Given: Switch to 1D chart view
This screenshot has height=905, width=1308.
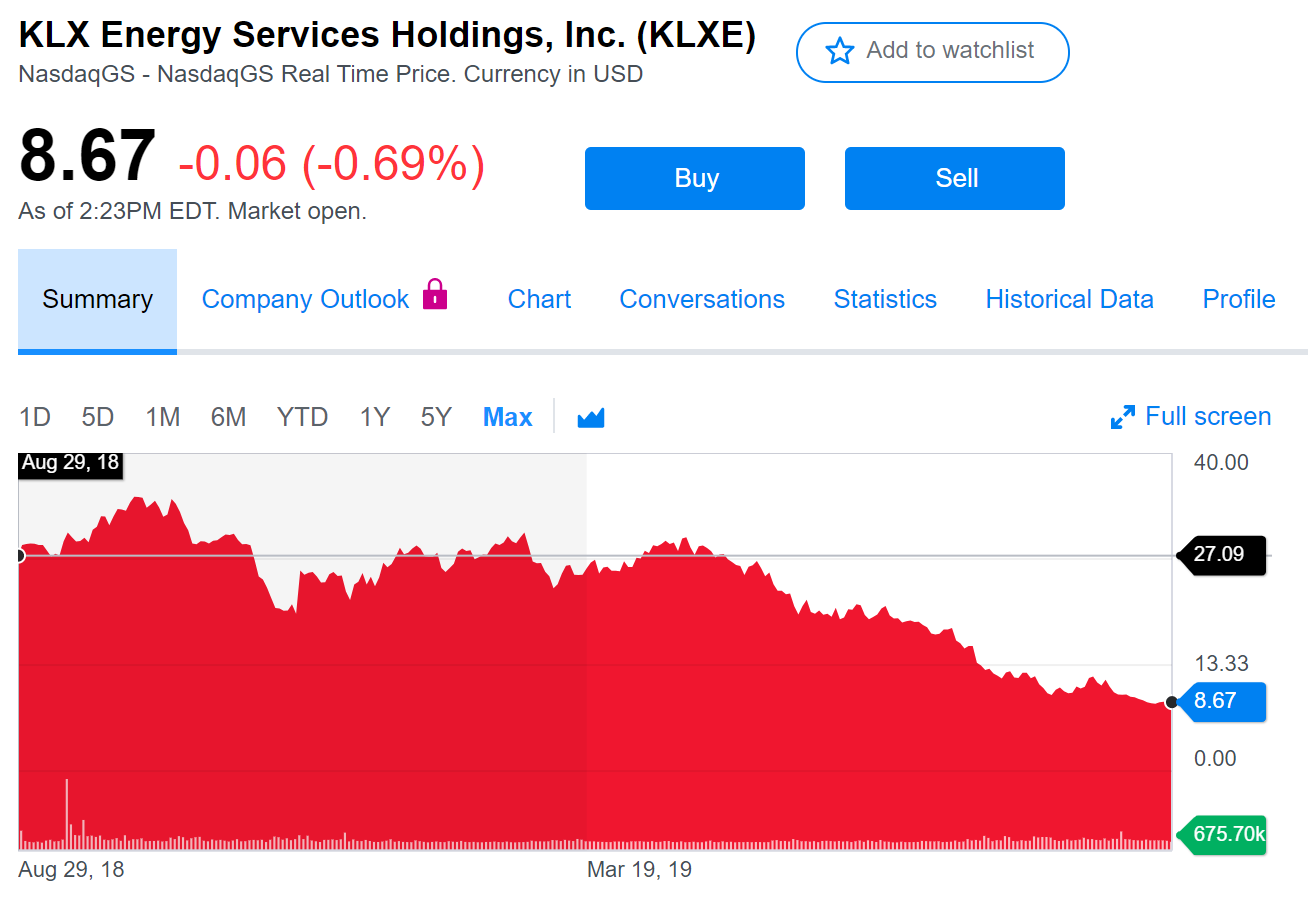Looking at the screenshot, I should click(x=35, y=417).
